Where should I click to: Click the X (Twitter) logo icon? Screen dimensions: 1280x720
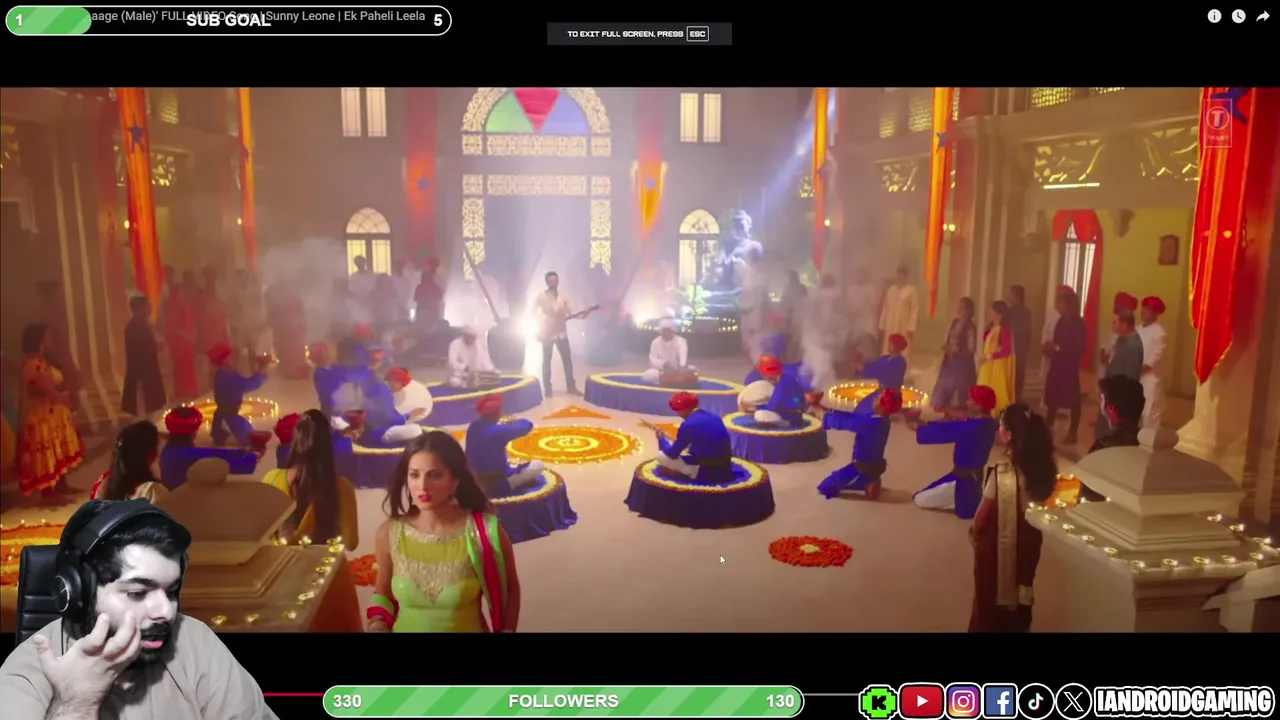1073,701
